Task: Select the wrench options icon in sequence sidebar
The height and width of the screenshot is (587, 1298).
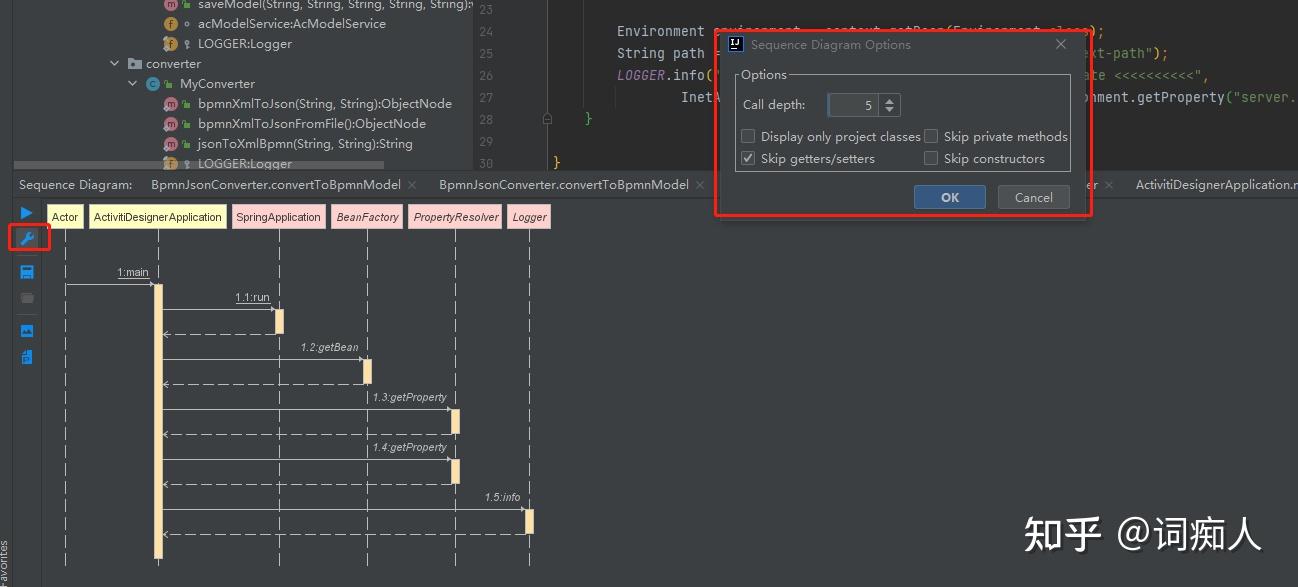Action: click(x=27, y=238)
